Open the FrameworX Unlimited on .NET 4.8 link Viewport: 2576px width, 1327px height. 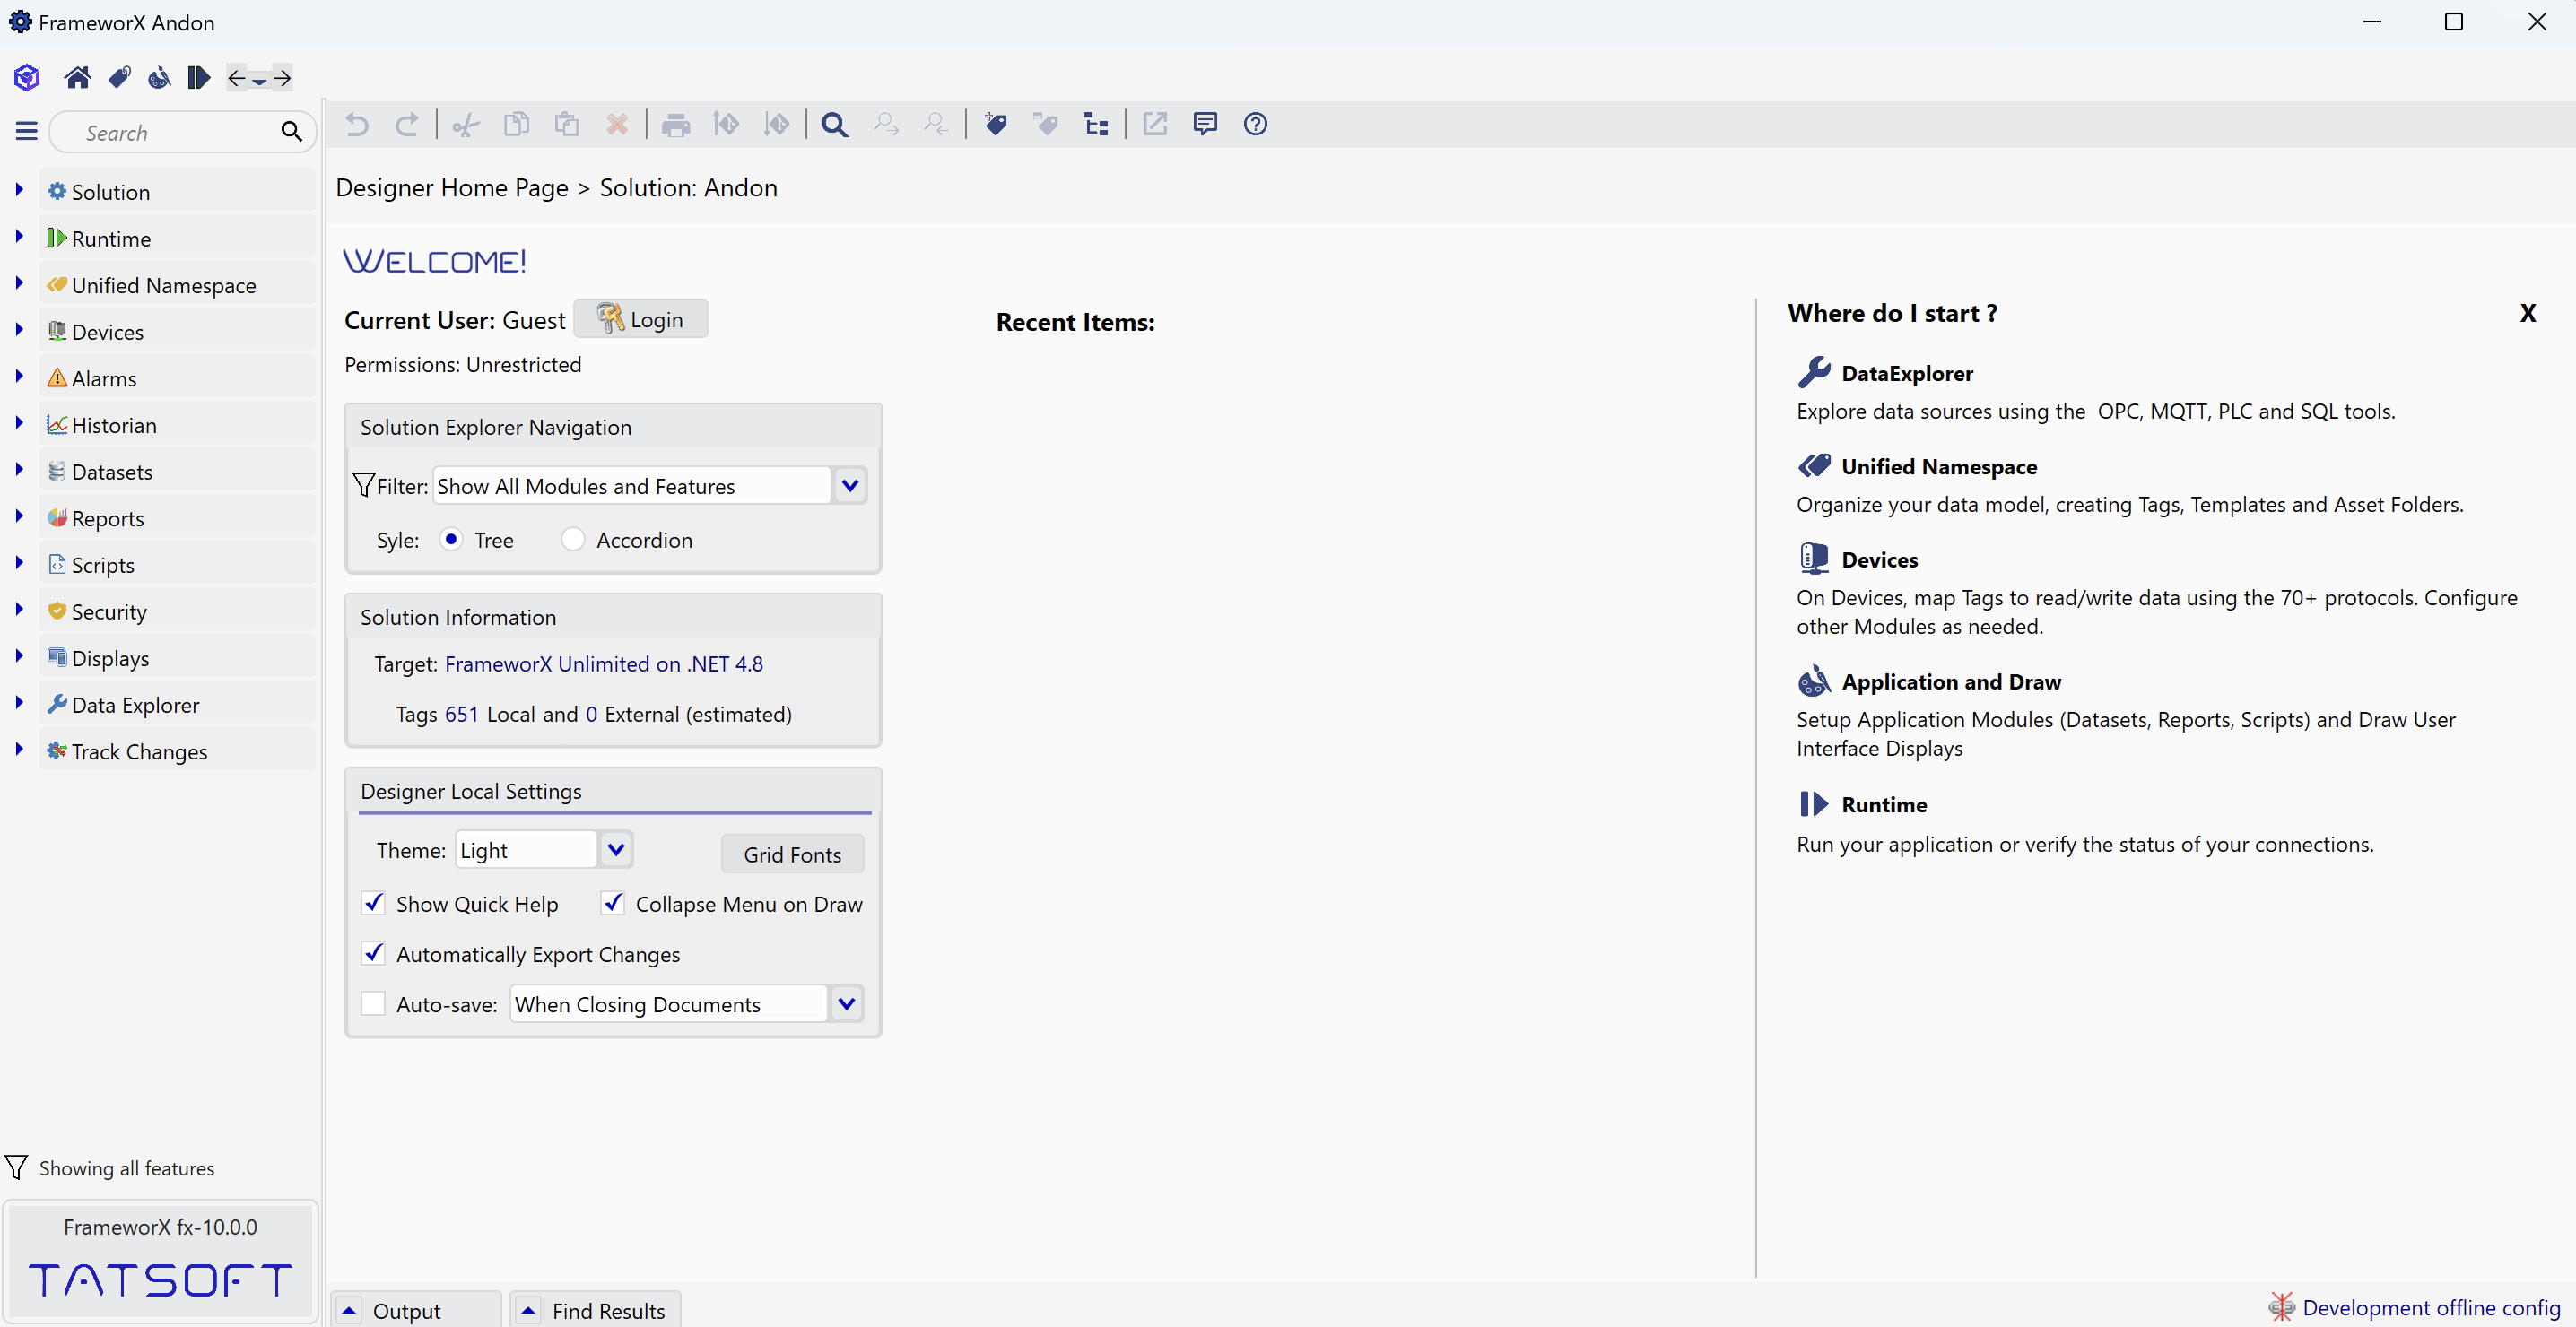pyautogui.click(x=604, y=664)
